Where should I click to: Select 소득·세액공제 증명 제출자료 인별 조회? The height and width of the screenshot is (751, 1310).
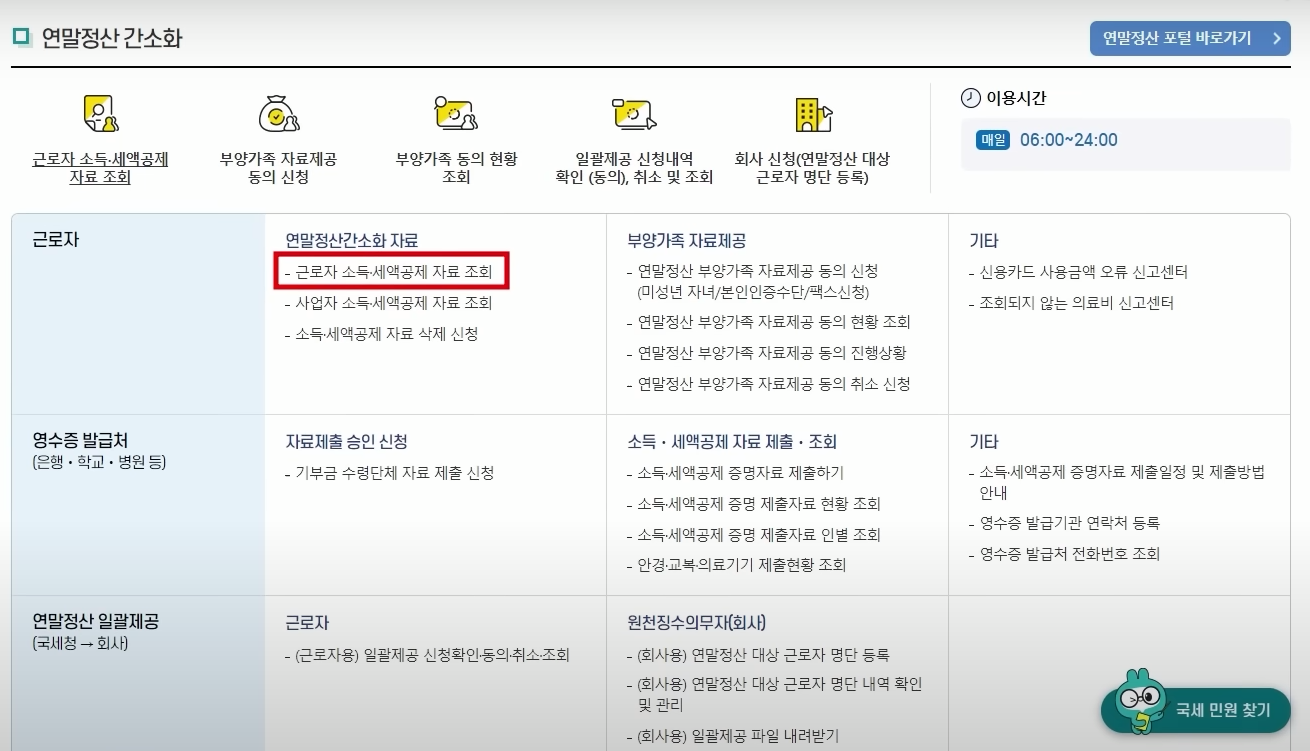758,535
